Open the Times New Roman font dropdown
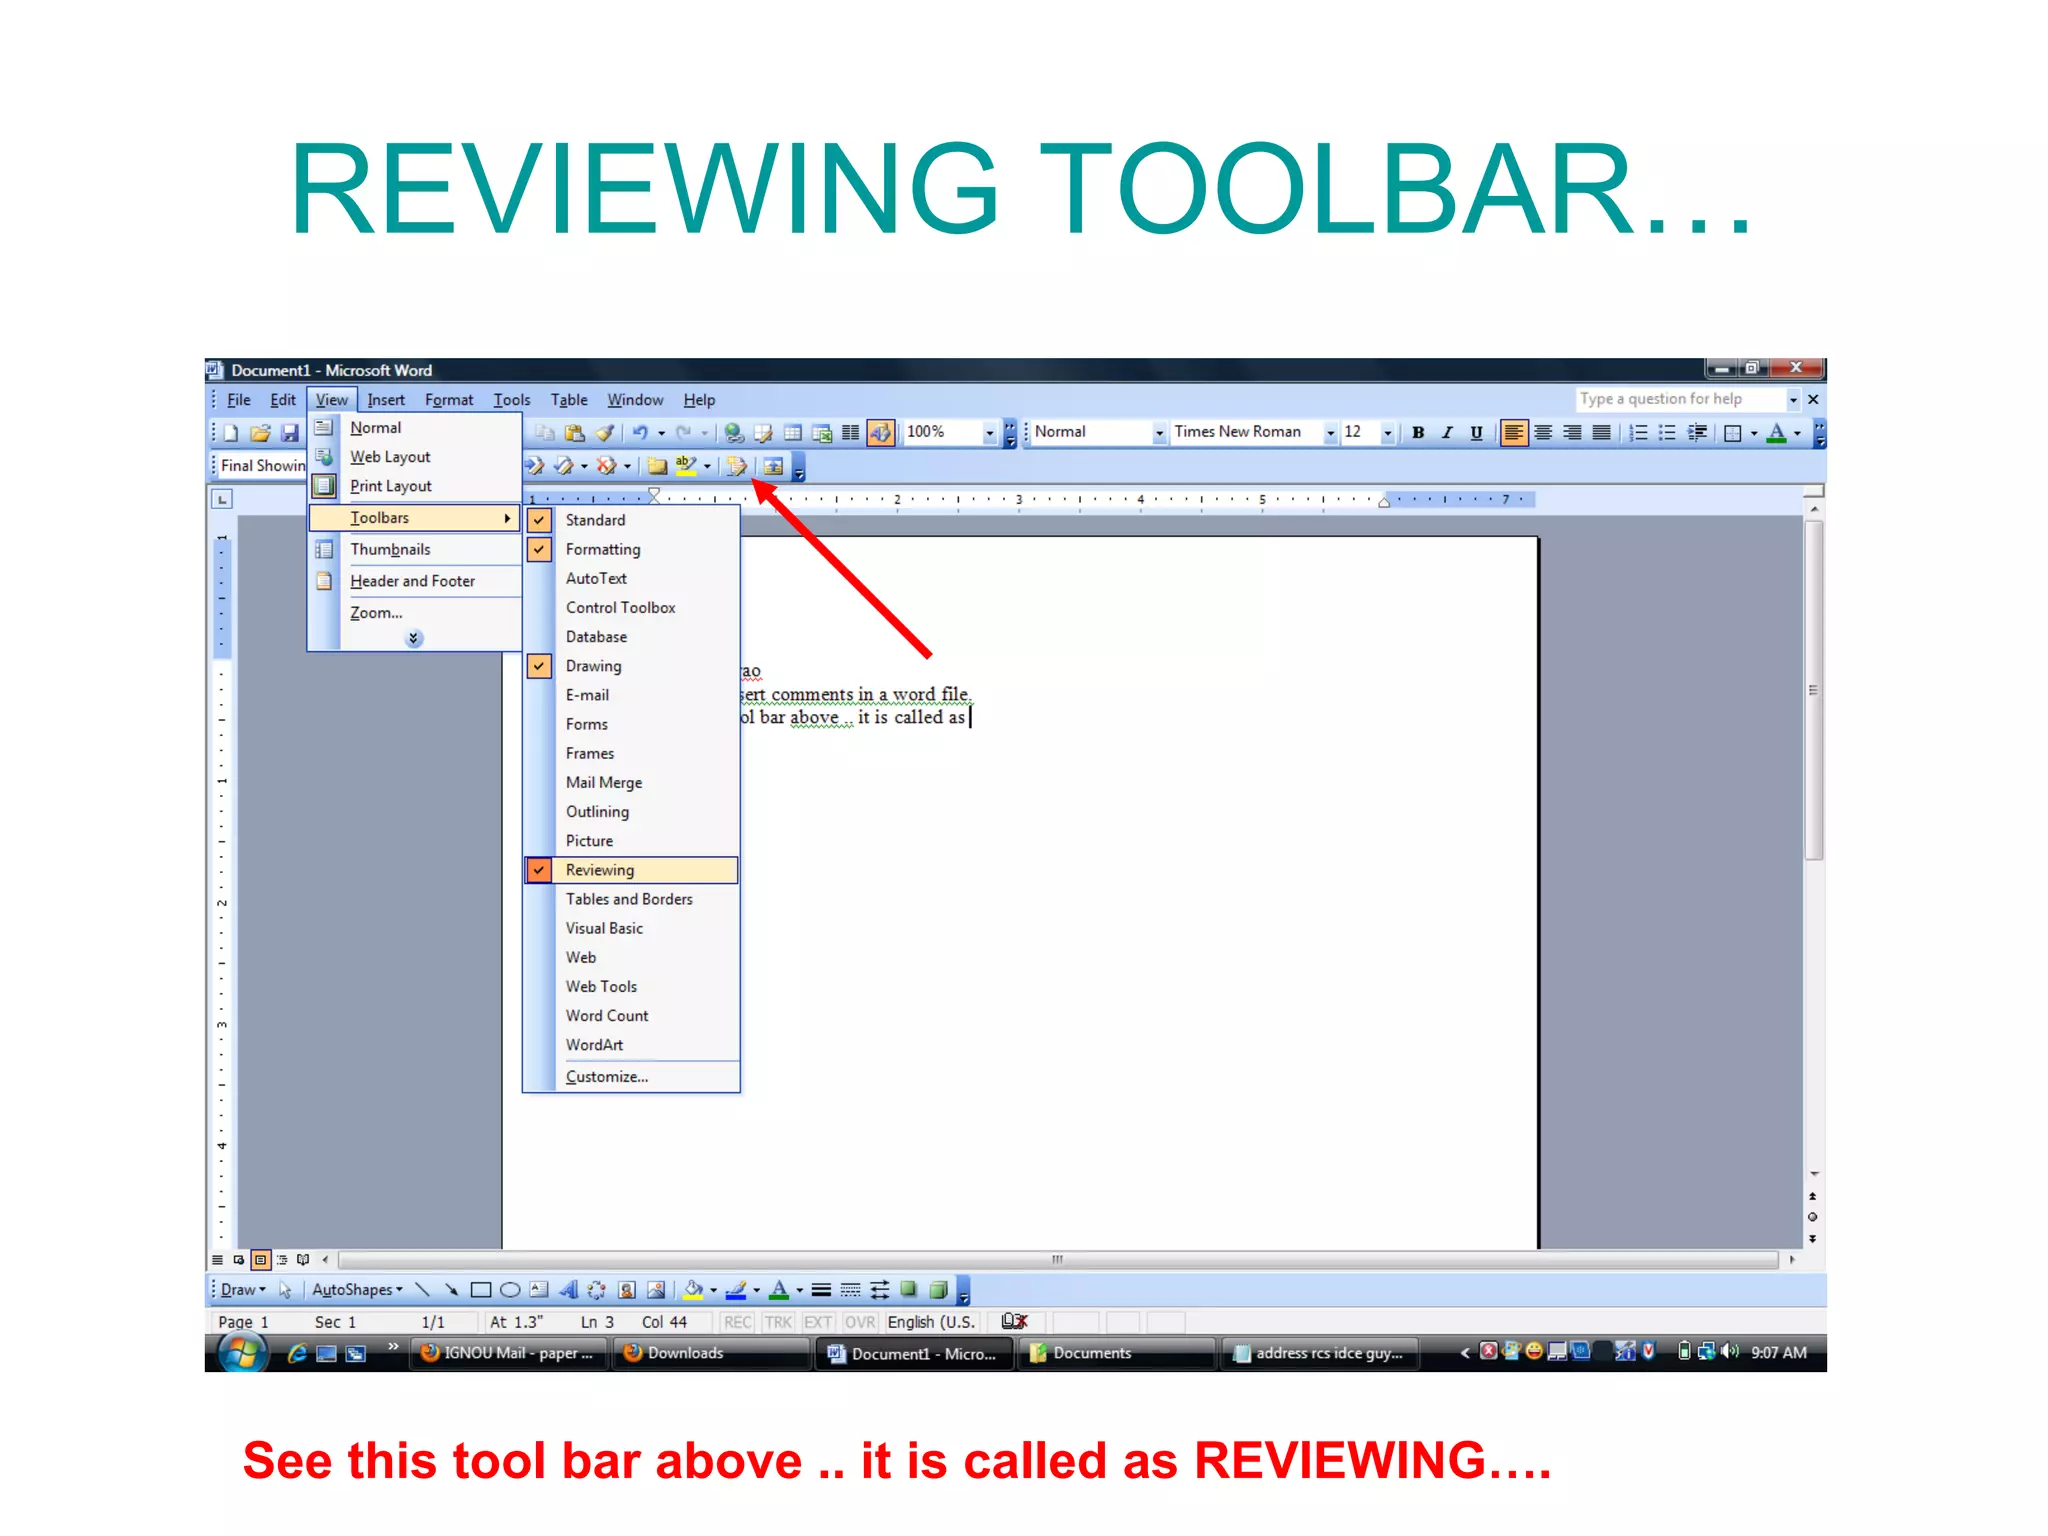Viewport: 2048px width, 1536px height. [1330, 433]
